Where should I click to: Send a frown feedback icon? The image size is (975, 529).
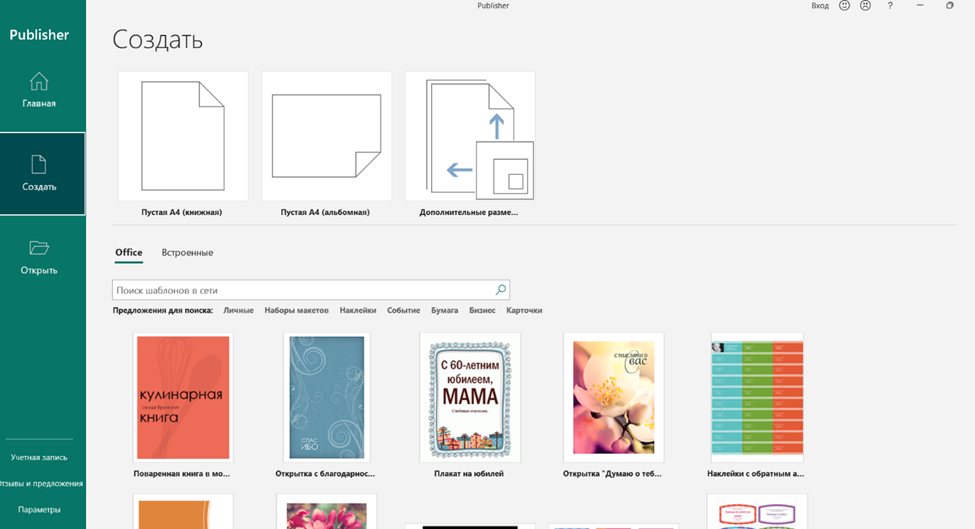(x=866, y=6)
